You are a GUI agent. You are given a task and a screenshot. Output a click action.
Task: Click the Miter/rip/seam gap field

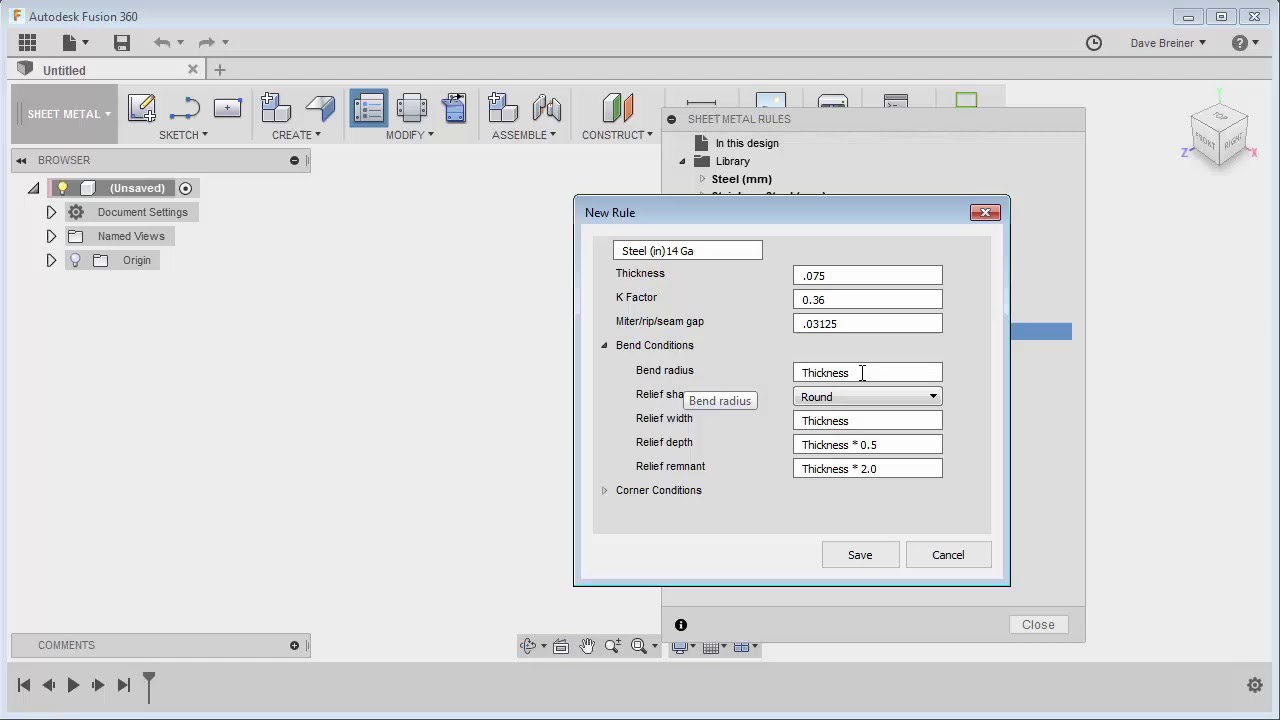[867, 323]
